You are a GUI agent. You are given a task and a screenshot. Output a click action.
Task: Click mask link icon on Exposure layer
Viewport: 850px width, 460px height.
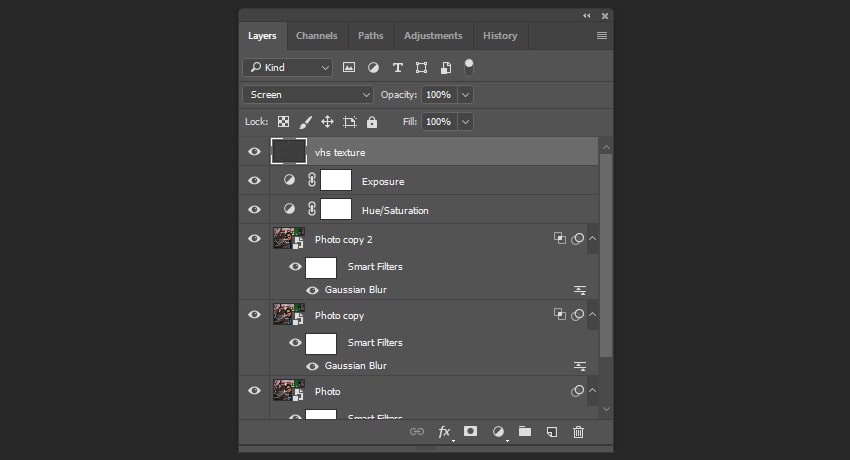point(312,180)
